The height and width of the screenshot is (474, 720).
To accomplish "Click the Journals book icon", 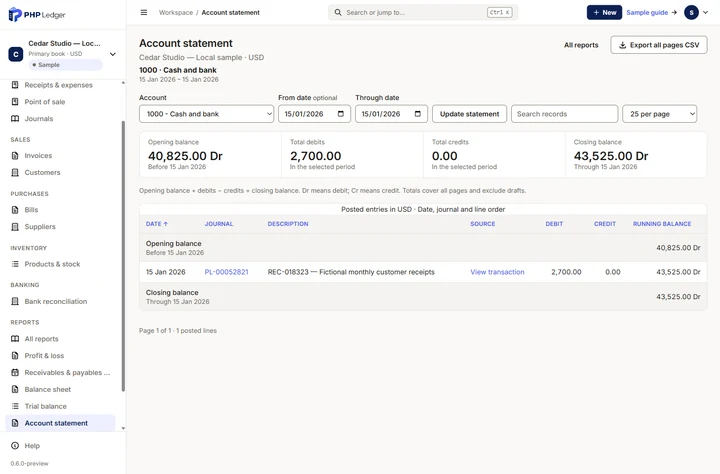I will click(x=15, y=118).
